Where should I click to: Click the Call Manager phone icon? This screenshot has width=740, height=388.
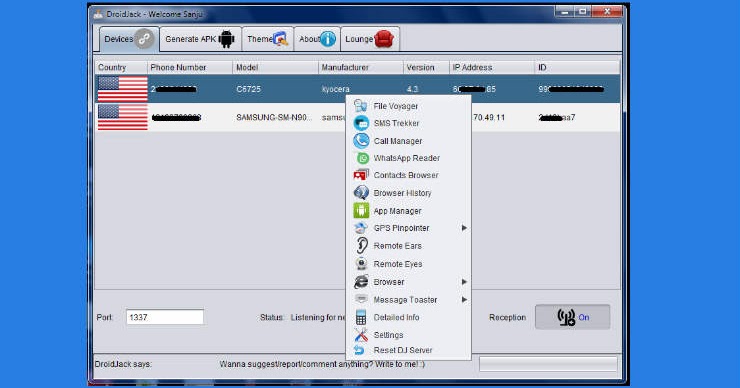361,141
